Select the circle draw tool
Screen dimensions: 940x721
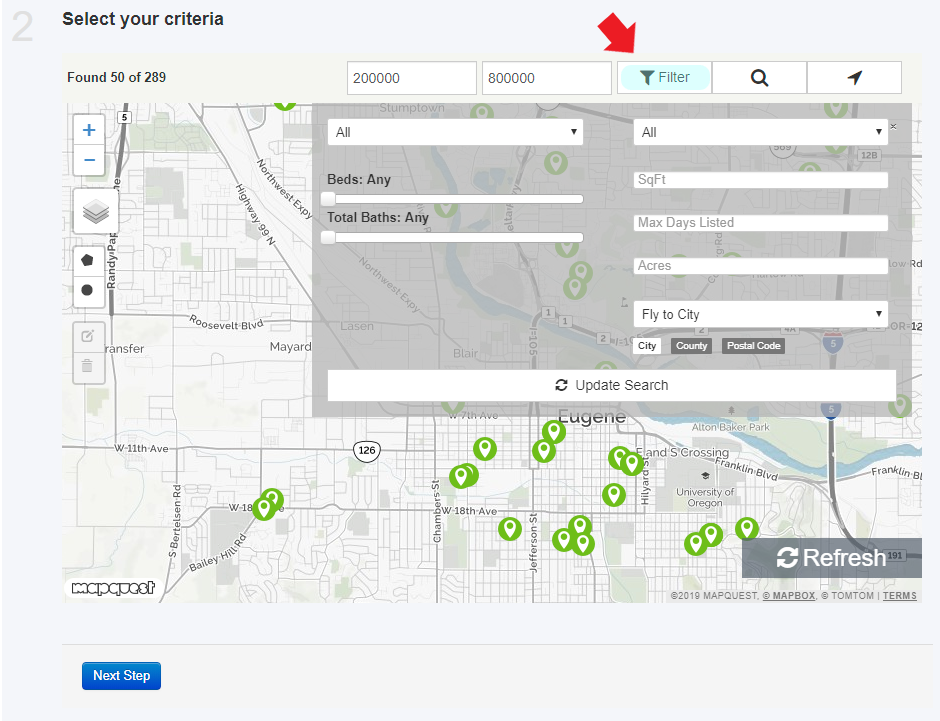point(88,290)
